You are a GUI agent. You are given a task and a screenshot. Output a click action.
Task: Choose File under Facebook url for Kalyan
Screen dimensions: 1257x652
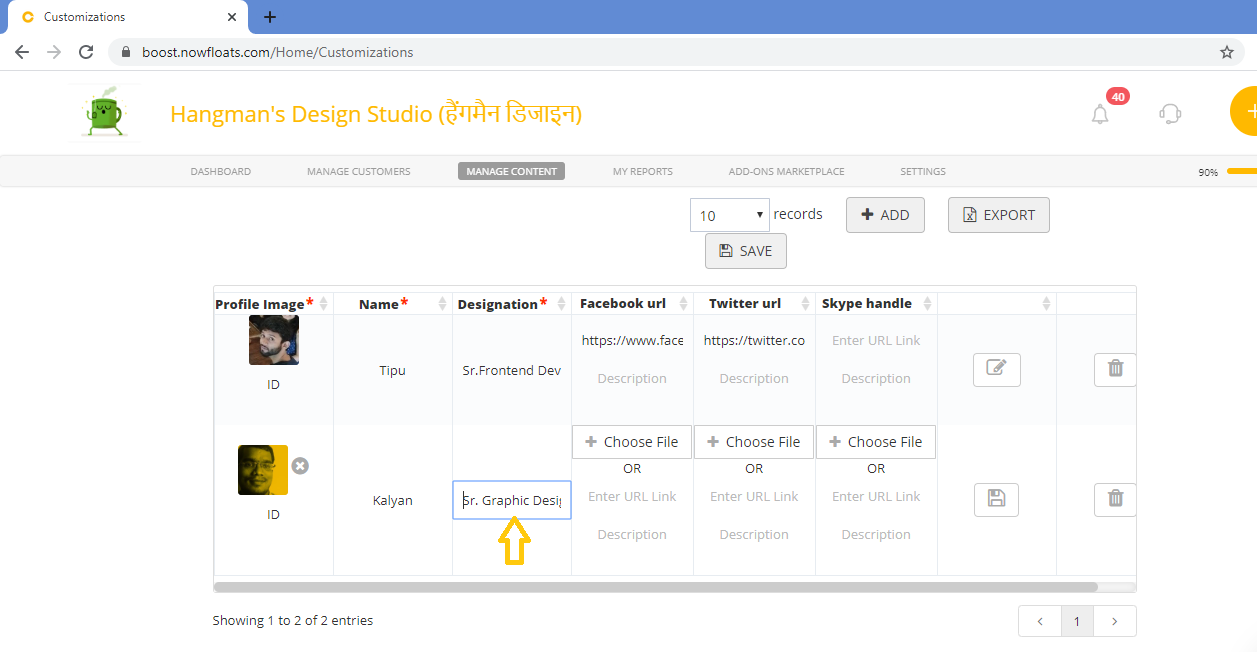[632, 442]
